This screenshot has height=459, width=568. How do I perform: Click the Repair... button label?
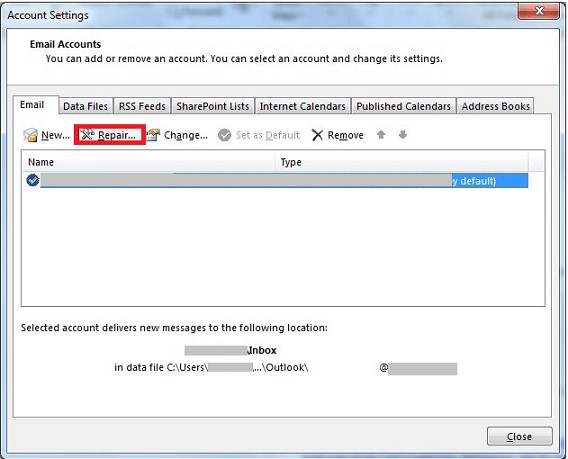coord(117,135)
